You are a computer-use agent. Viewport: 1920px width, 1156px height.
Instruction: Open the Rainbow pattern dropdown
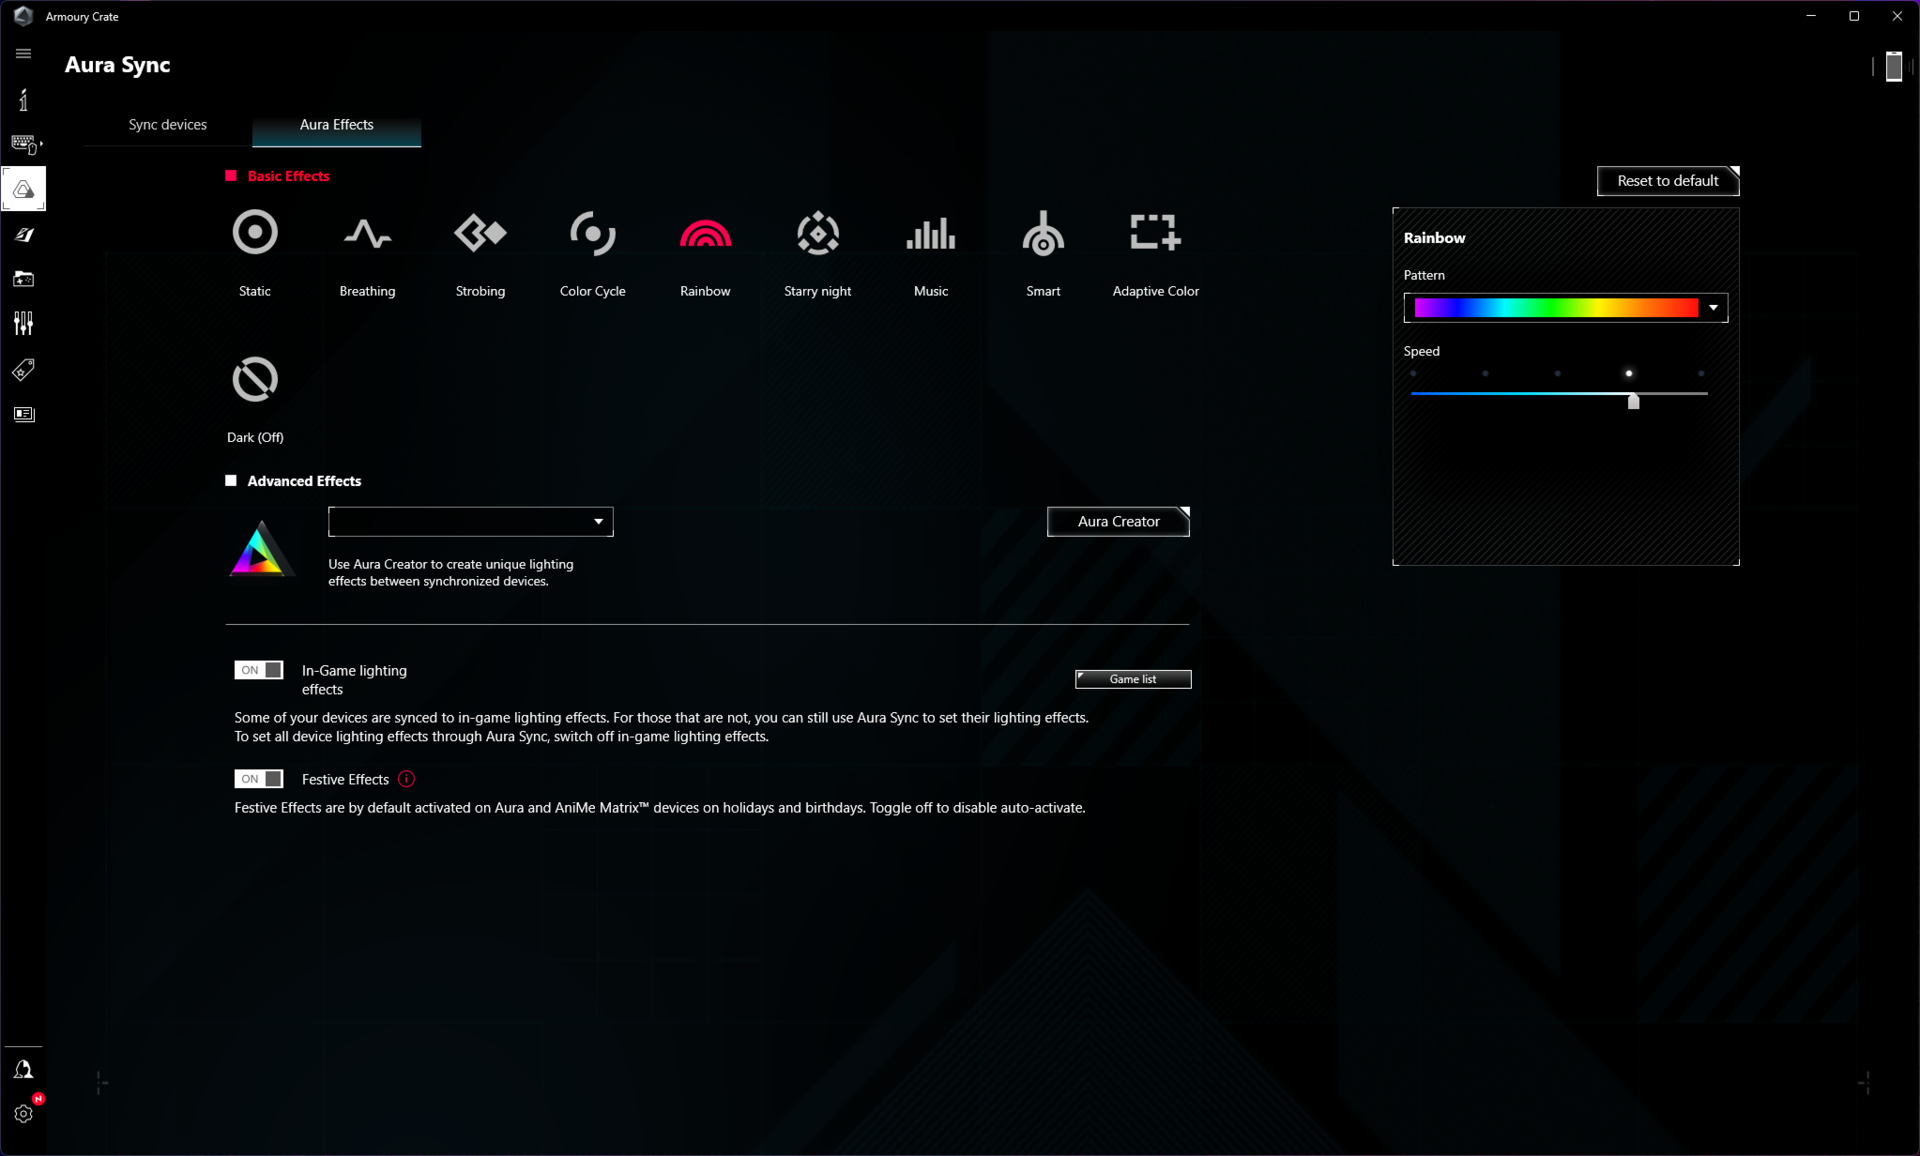coord(1713,308)
